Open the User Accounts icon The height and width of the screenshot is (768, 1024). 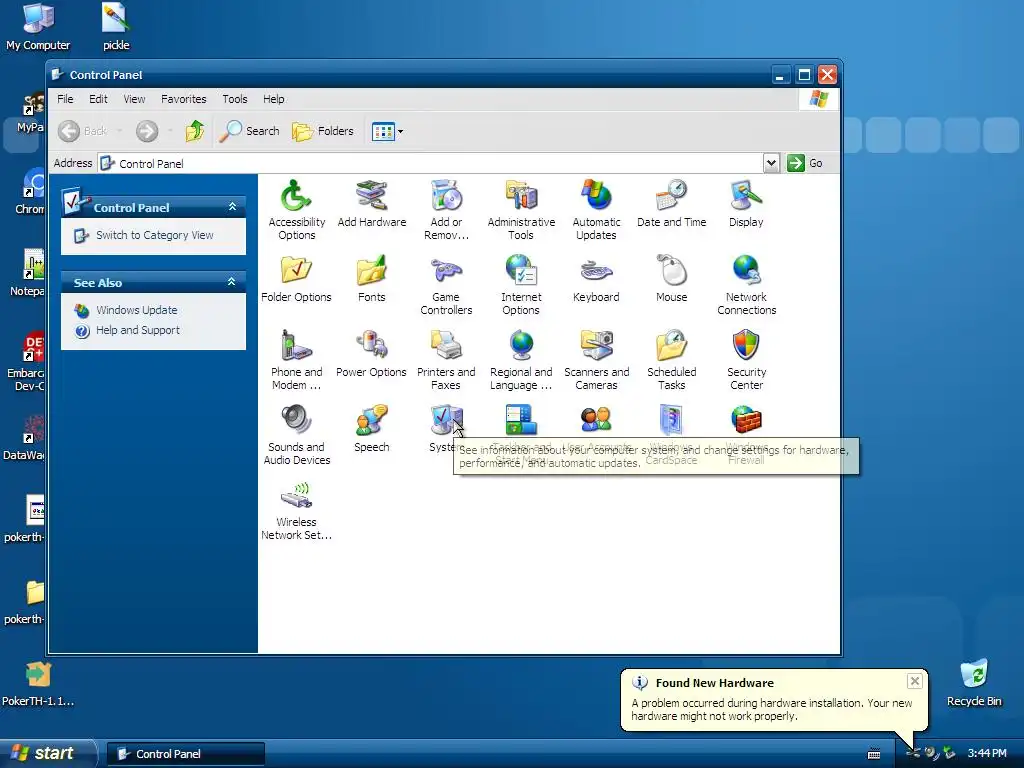[x=596, y=421]
